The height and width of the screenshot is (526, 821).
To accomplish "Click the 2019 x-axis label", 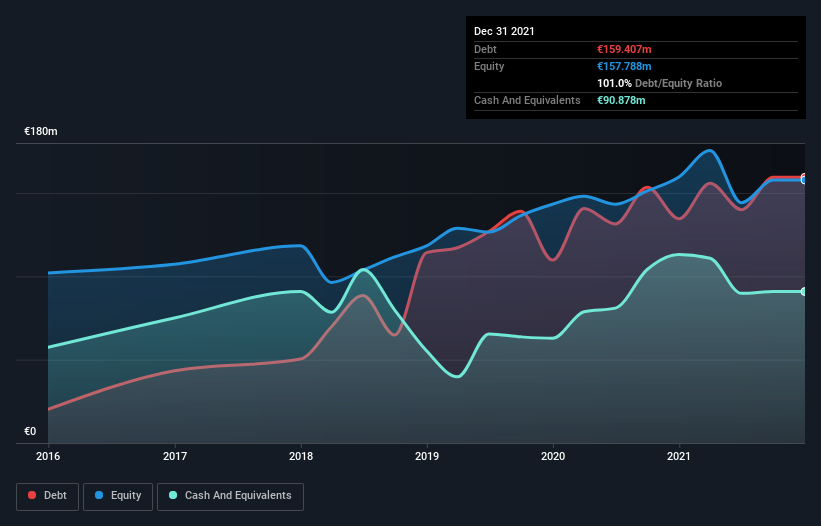I will [x=427, y=456].
